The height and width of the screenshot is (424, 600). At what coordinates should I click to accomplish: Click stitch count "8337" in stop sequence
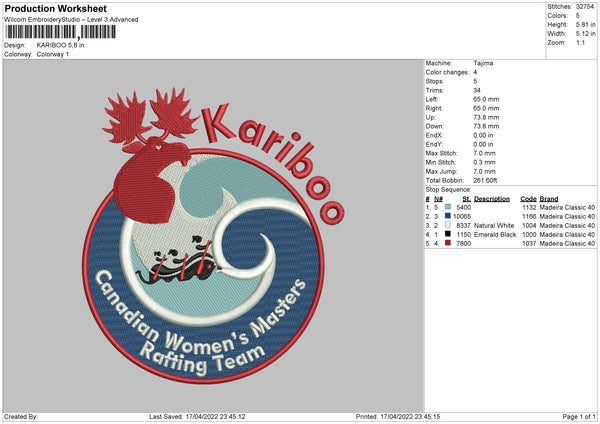463,225
